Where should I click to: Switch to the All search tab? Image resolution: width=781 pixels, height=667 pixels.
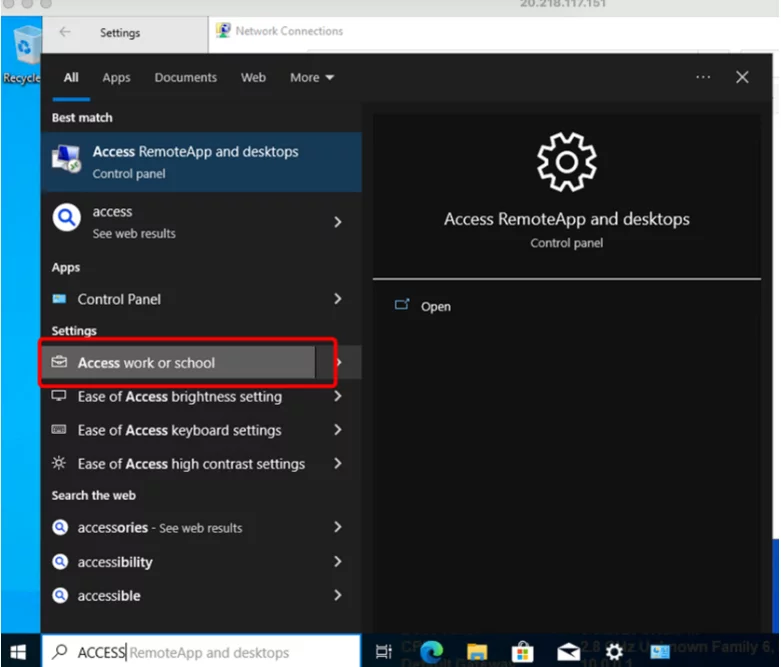click(x=71, y=78)
